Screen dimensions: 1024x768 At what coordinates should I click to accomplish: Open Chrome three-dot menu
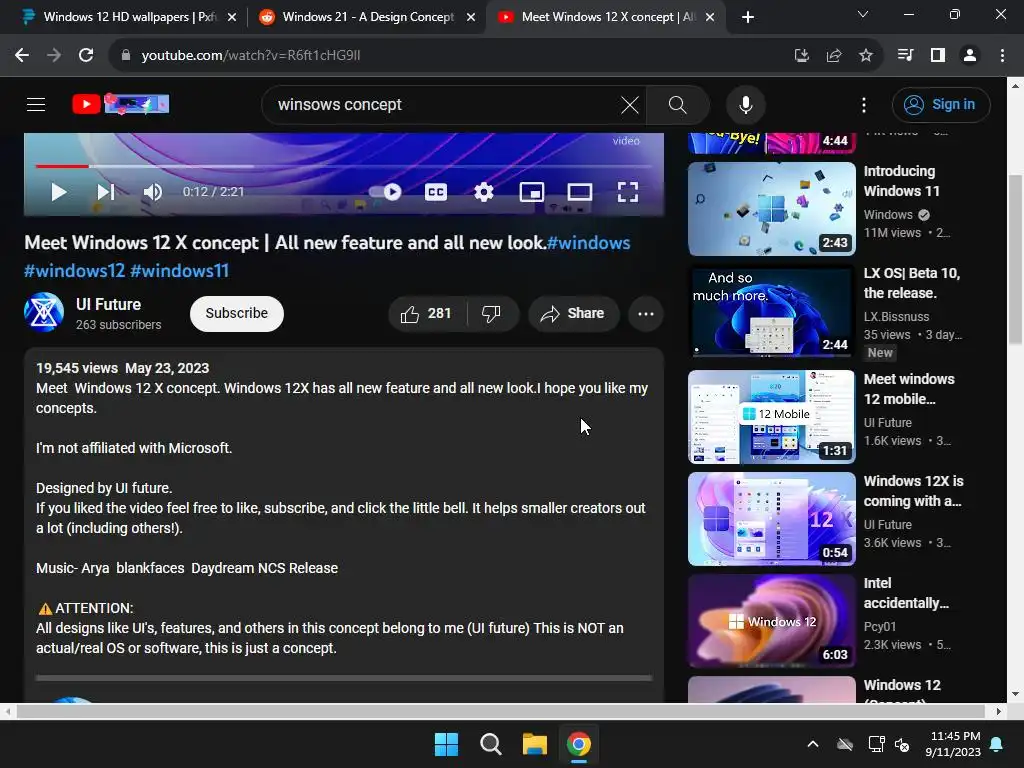[x=1002, y=56]
